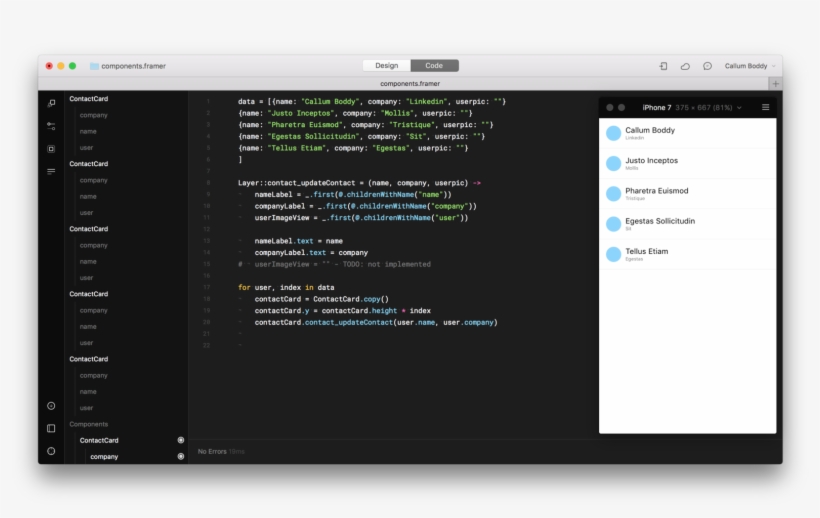Click Justo Inceptos contact in preview
The image size is (820, 518).
tap(651, 161)
